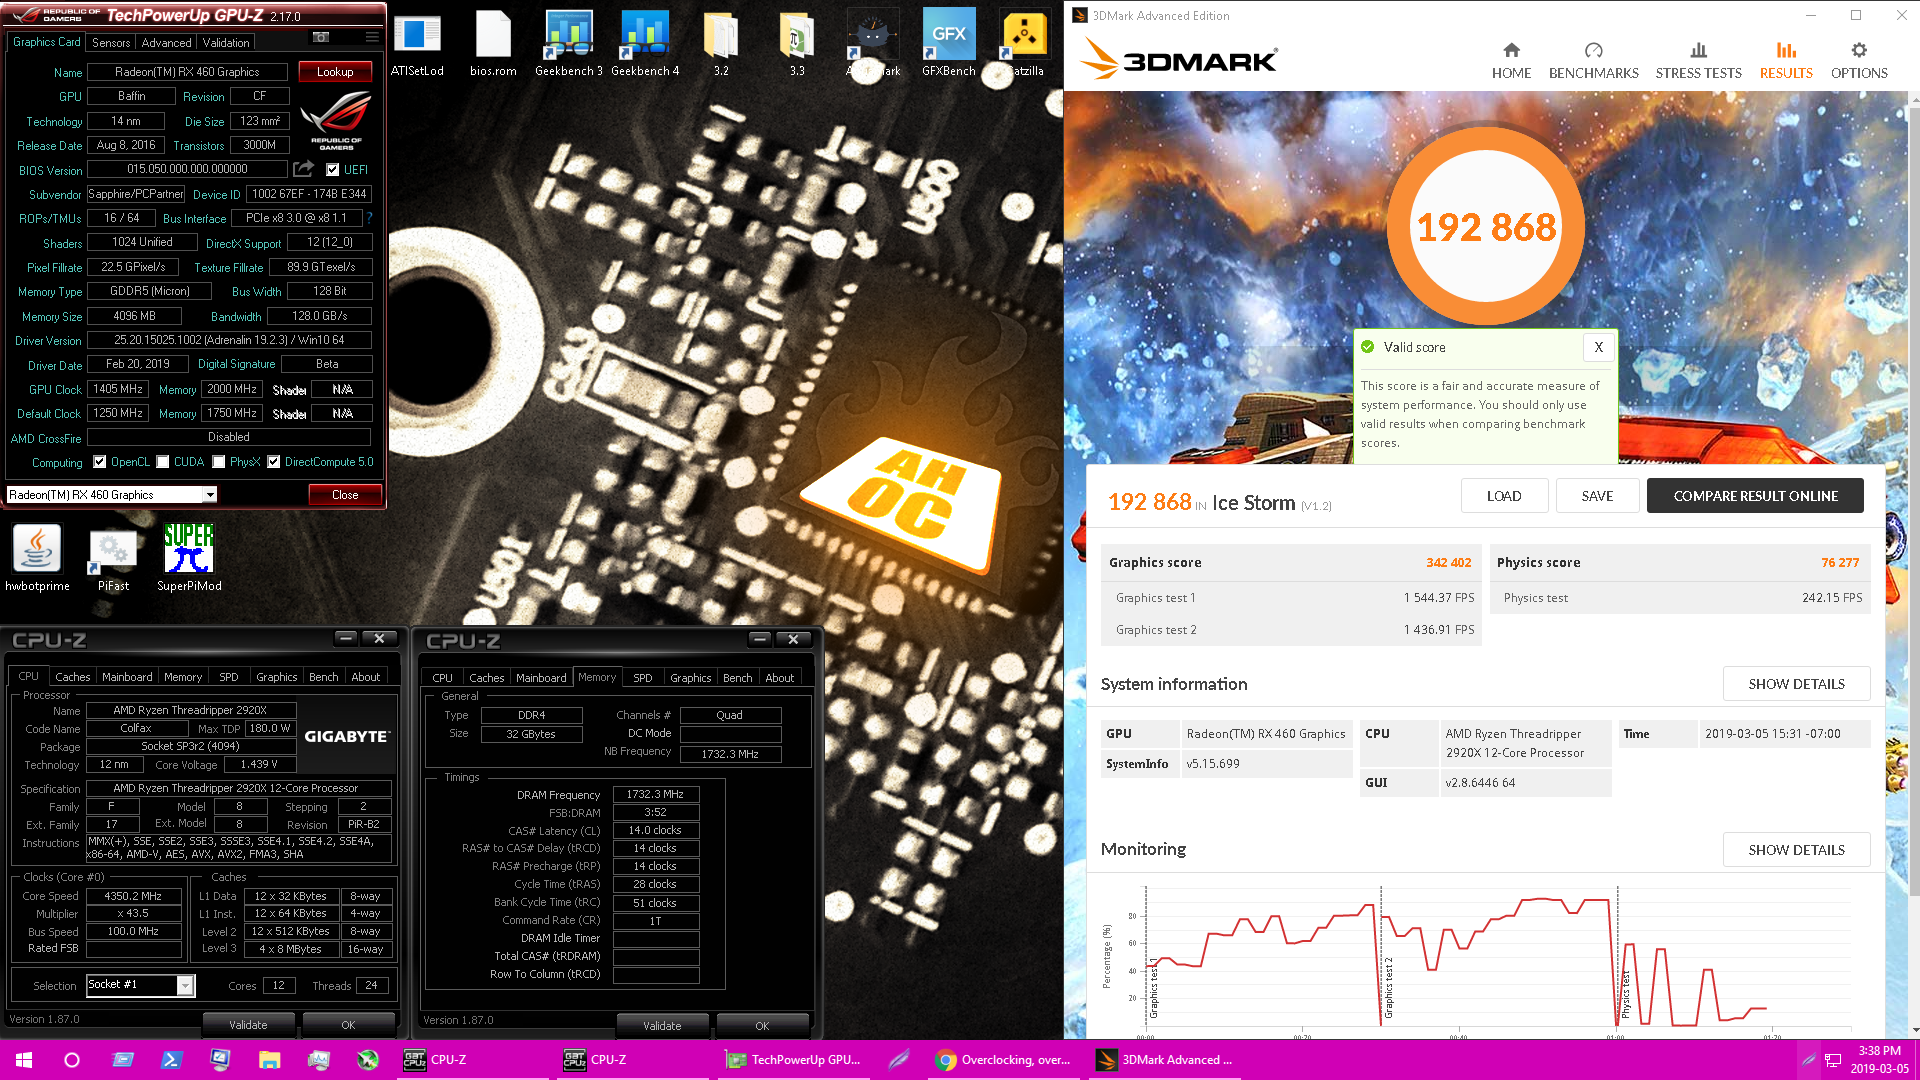Click Validate in left CPU-Z window
The image size is (1920, 1080).
click(x=248, y=1025)
